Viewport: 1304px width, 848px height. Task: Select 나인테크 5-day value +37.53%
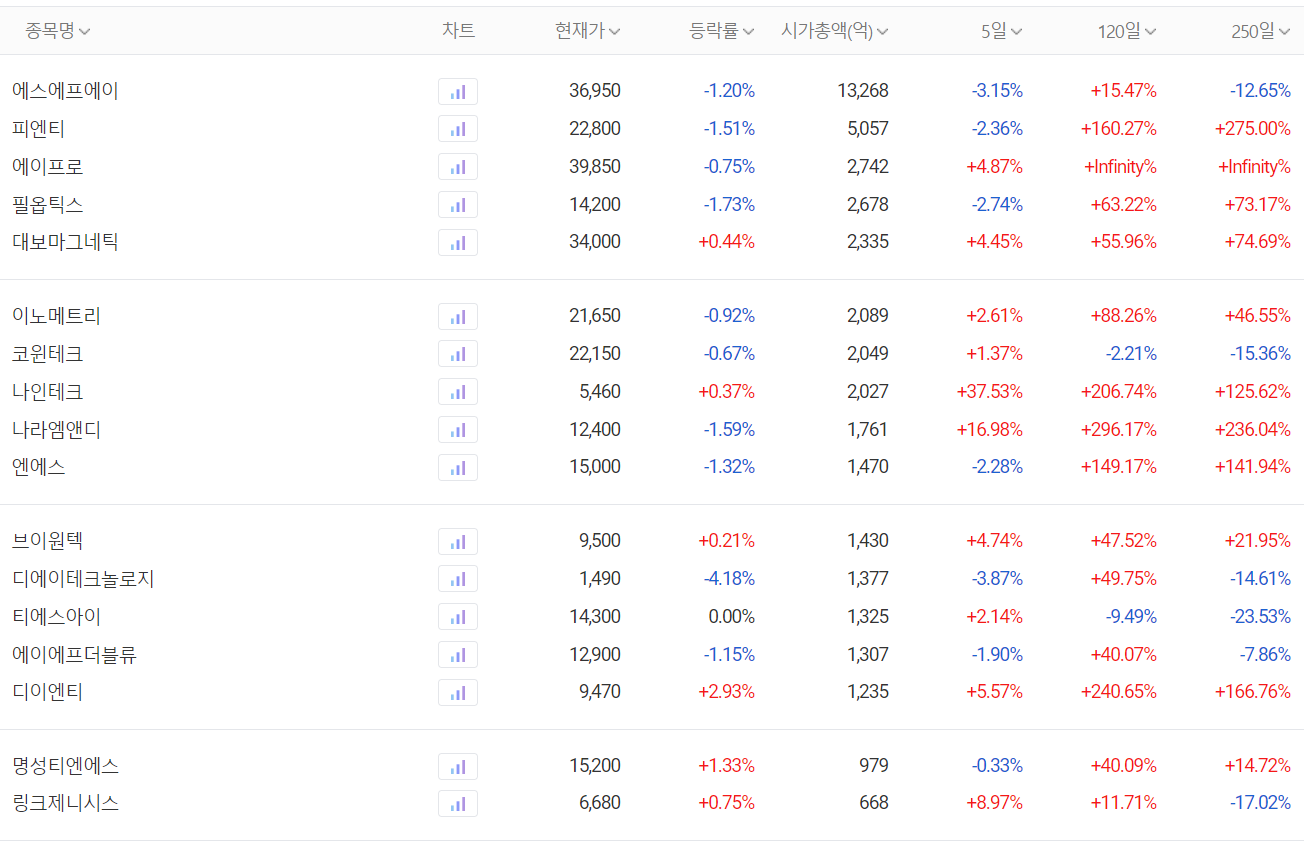point(990,392)
